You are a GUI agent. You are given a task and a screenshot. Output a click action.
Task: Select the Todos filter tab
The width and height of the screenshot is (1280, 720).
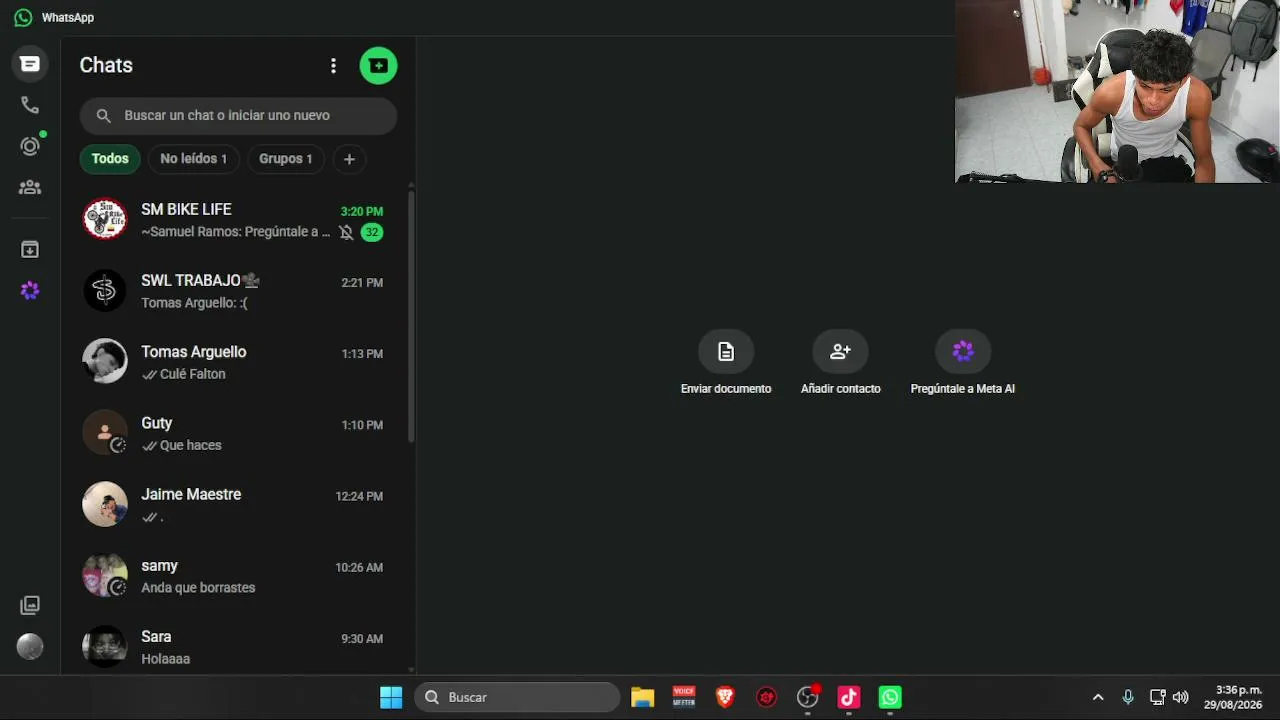pos(110,158)
